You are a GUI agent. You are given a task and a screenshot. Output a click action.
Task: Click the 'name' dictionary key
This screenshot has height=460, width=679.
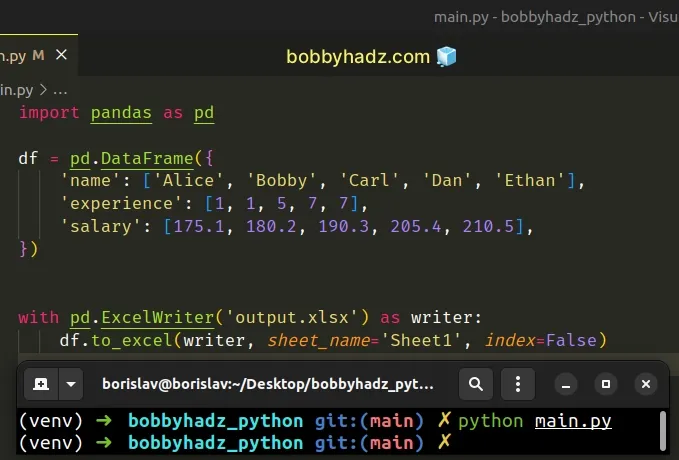pyautogui.click(x=91, y=181)
